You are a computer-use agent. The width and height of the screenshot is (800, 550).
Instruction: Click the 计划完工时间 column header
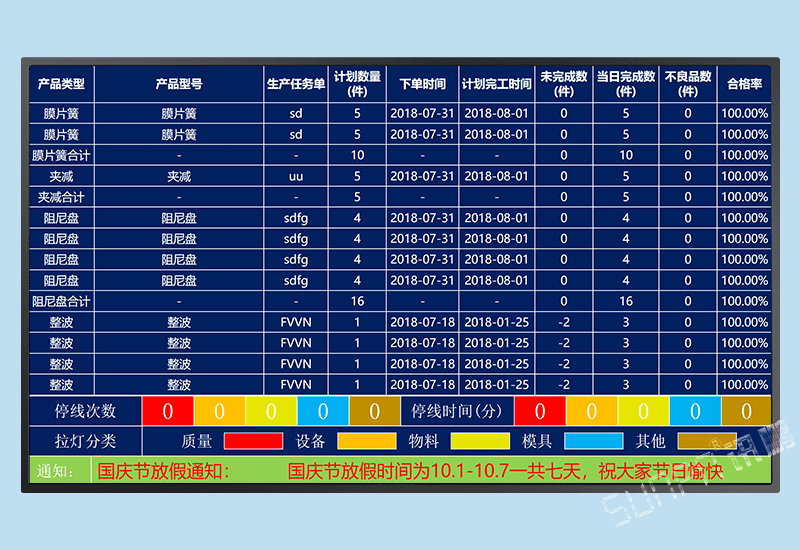(x=497, y=84)
